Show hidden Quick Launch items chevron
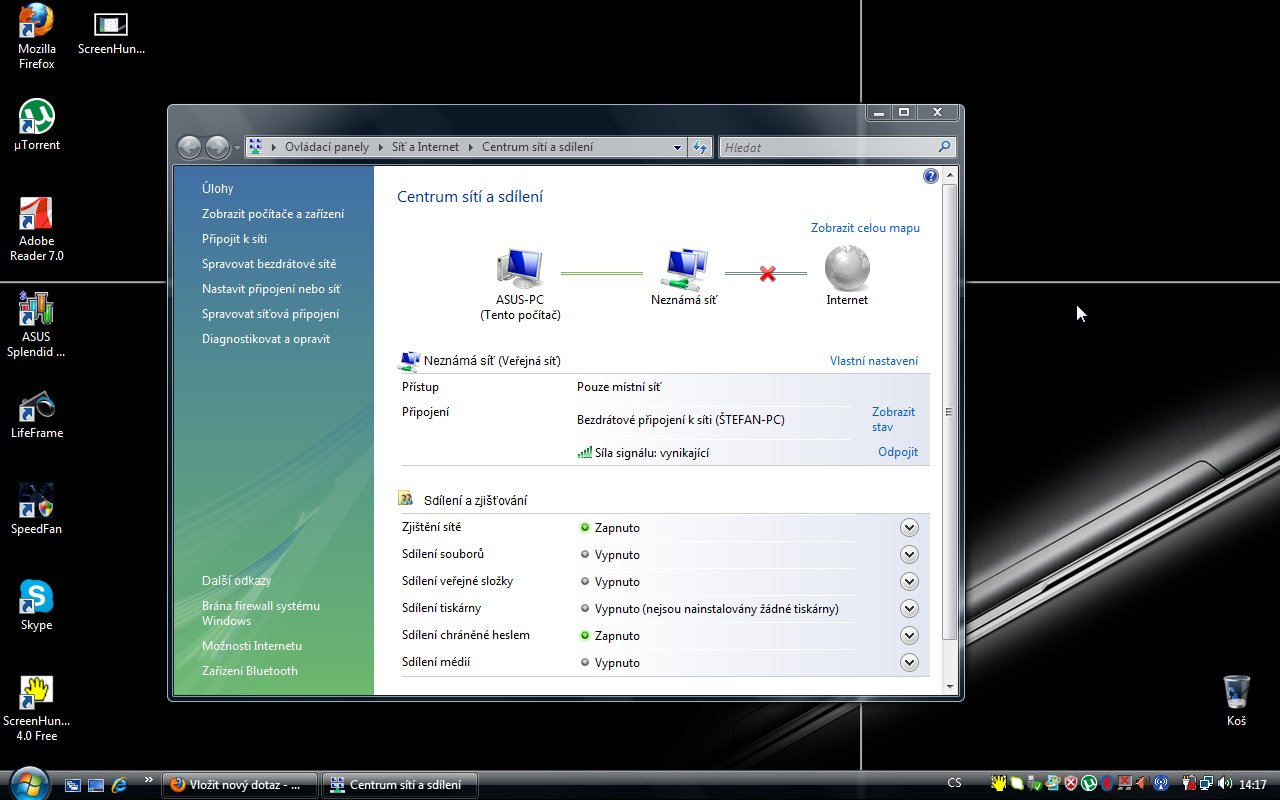 (149, 780)
